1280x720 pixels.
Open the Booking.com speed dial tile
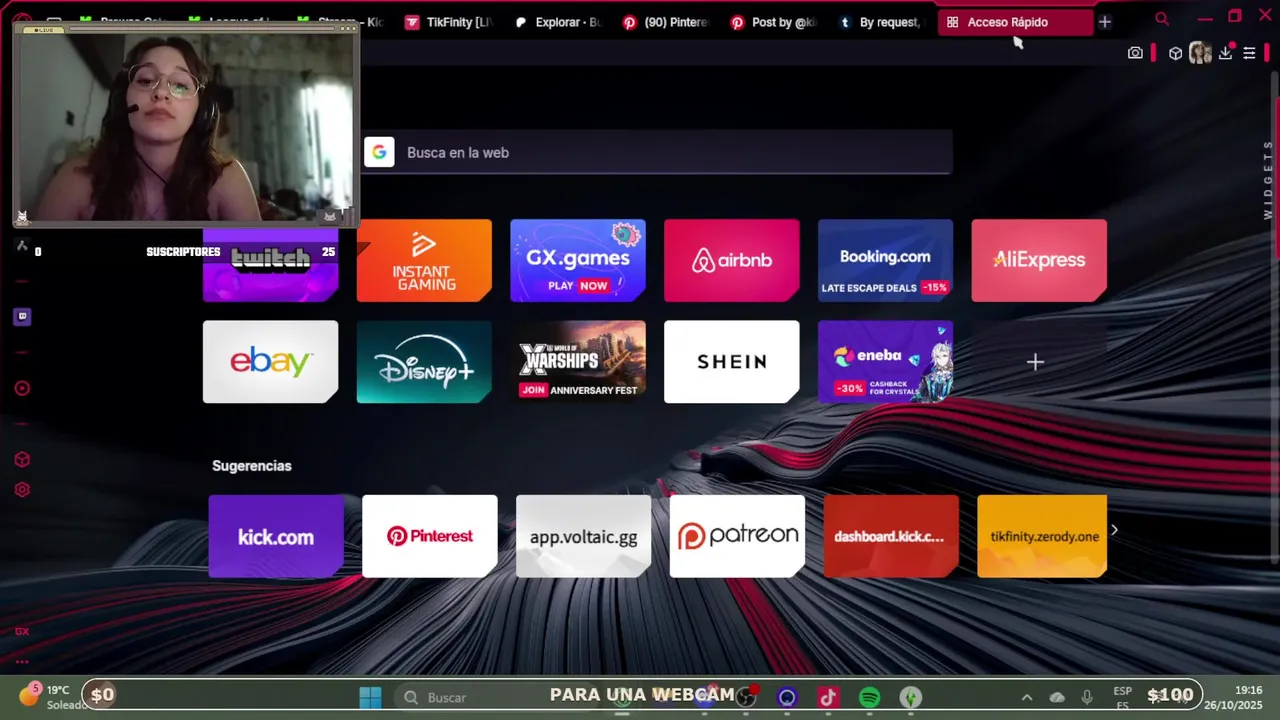(x=885, y=260)
